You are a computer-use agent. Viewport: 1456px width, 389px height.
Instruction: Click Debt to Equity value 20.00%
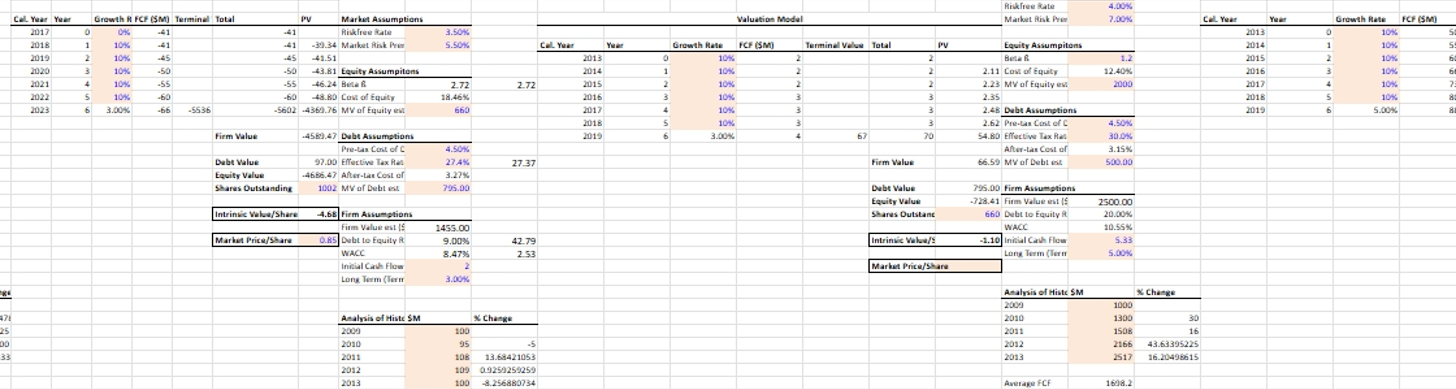click(1101, 214)
